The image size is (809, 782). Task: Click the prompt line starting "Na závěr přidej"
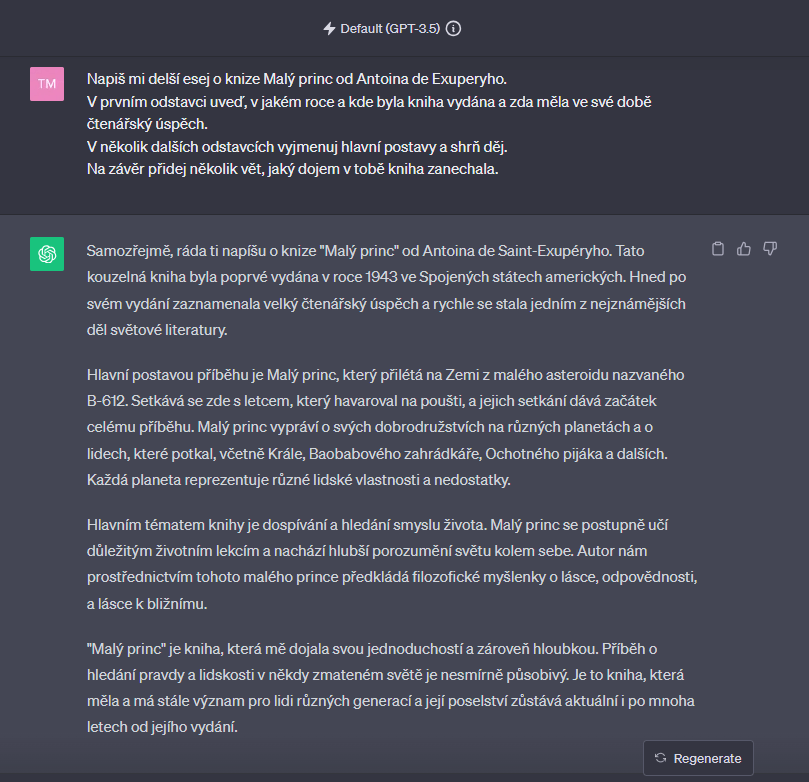[293, 169]
